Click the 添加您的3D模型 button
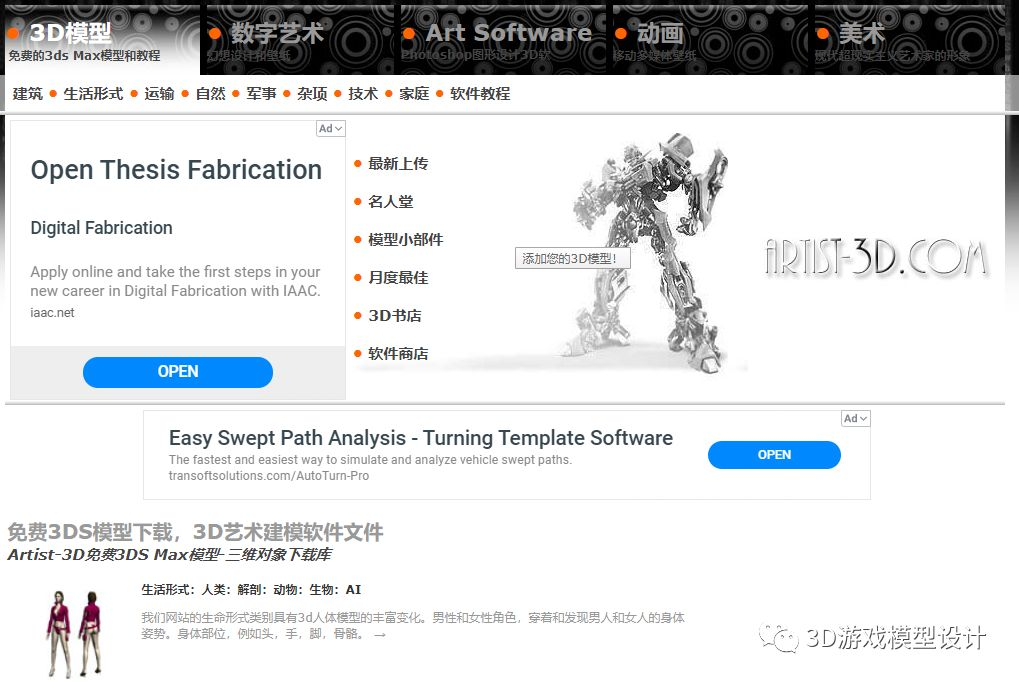This screenshot has width=1019, height=682. [573, 258]
